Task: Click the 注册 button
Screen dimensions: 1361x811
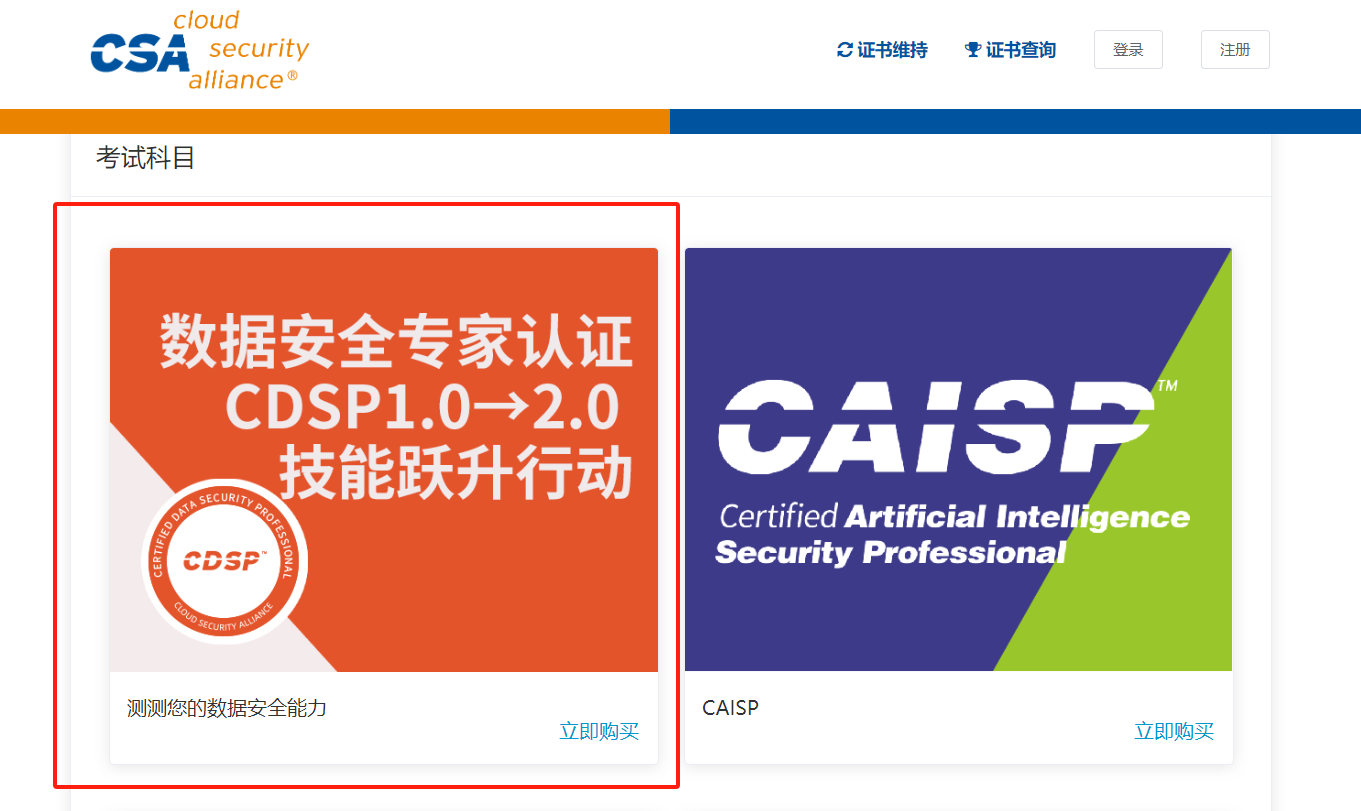Action: pos(1235,49)
